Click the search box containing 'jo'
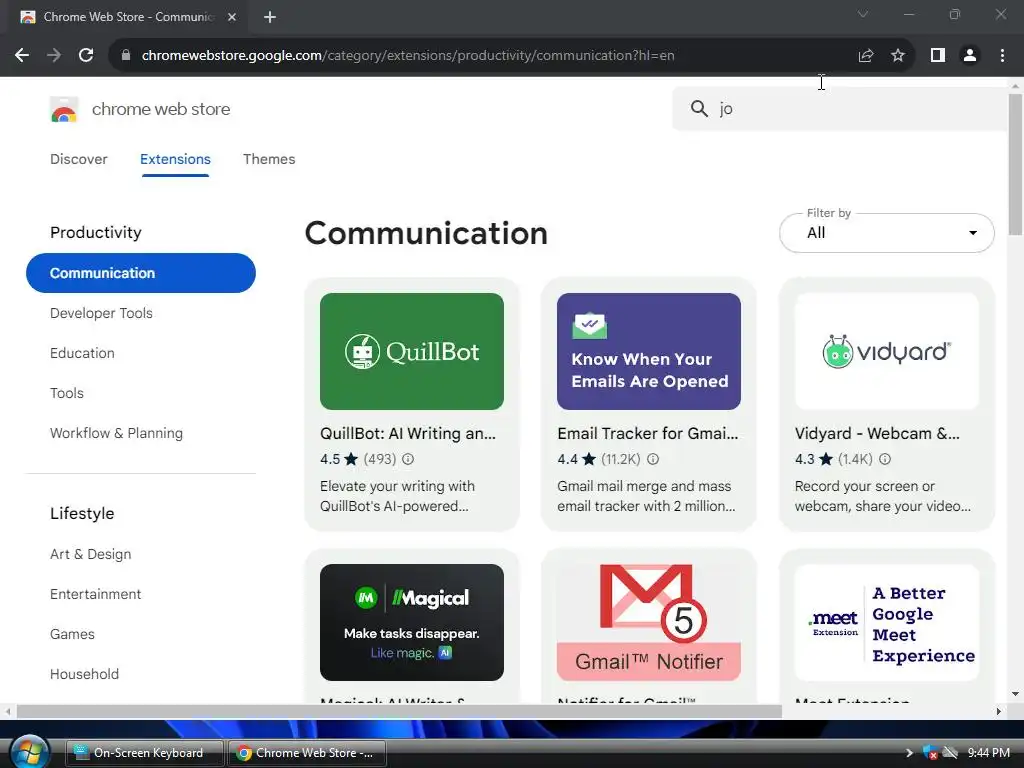Image resolution: width=1024 pixels, height=768 pixels. pyautogui.click(x=840, y=108)
